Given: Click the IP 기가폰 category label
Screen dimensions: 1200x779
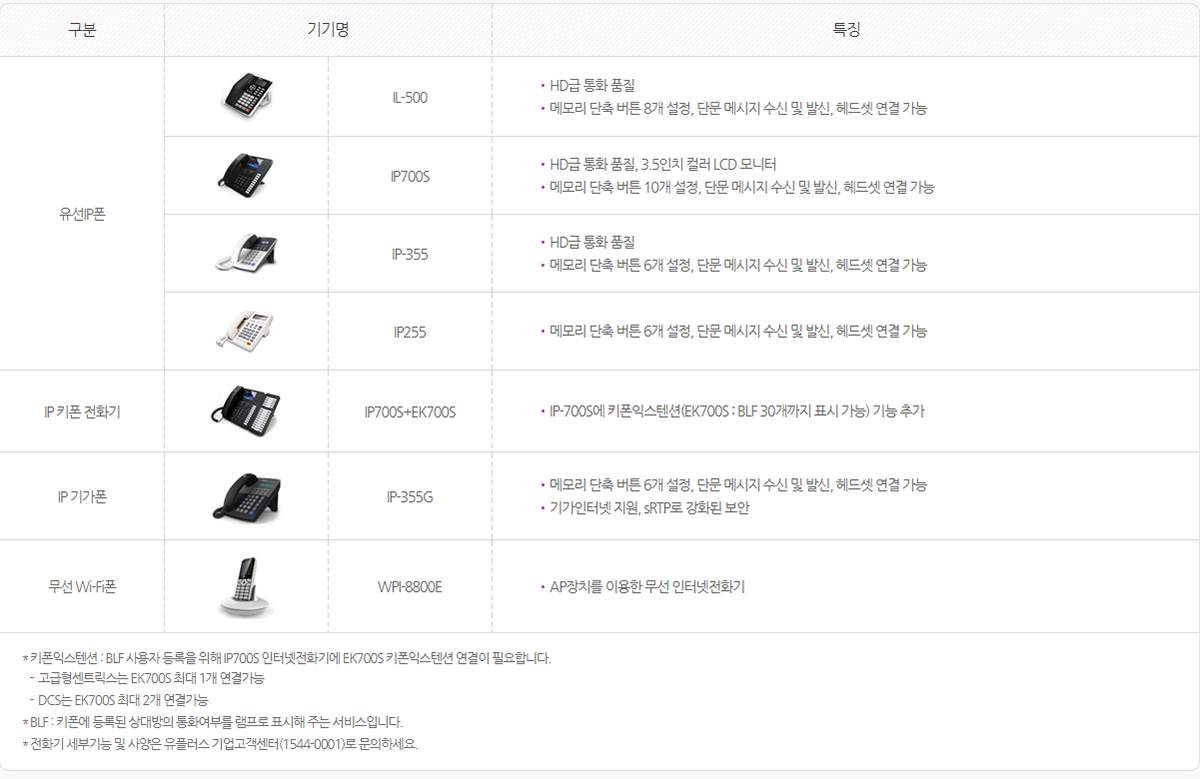Looking at the screenshot, I should [x=82, y=496].
